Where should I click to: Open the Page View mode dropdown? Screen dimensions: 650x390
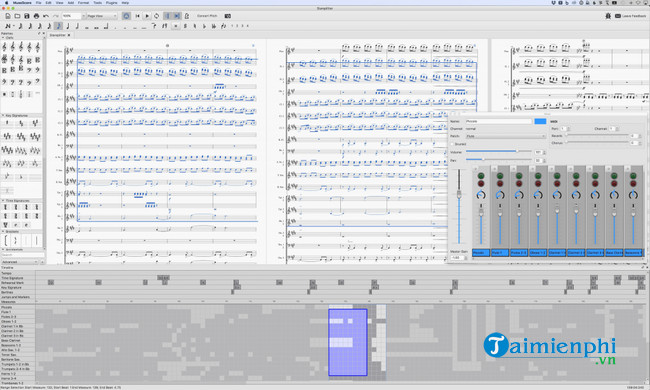[x=102, y=16]
